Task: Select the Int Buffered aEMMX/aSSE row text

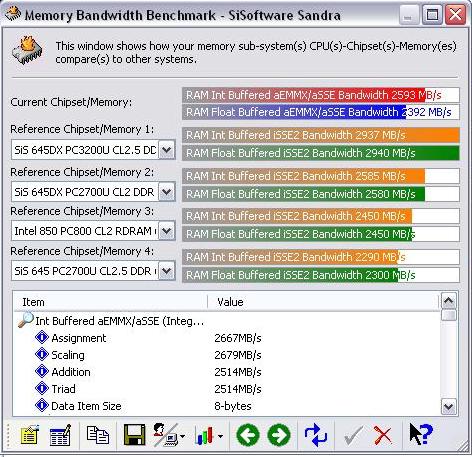Action: click(x=120, y=321)
